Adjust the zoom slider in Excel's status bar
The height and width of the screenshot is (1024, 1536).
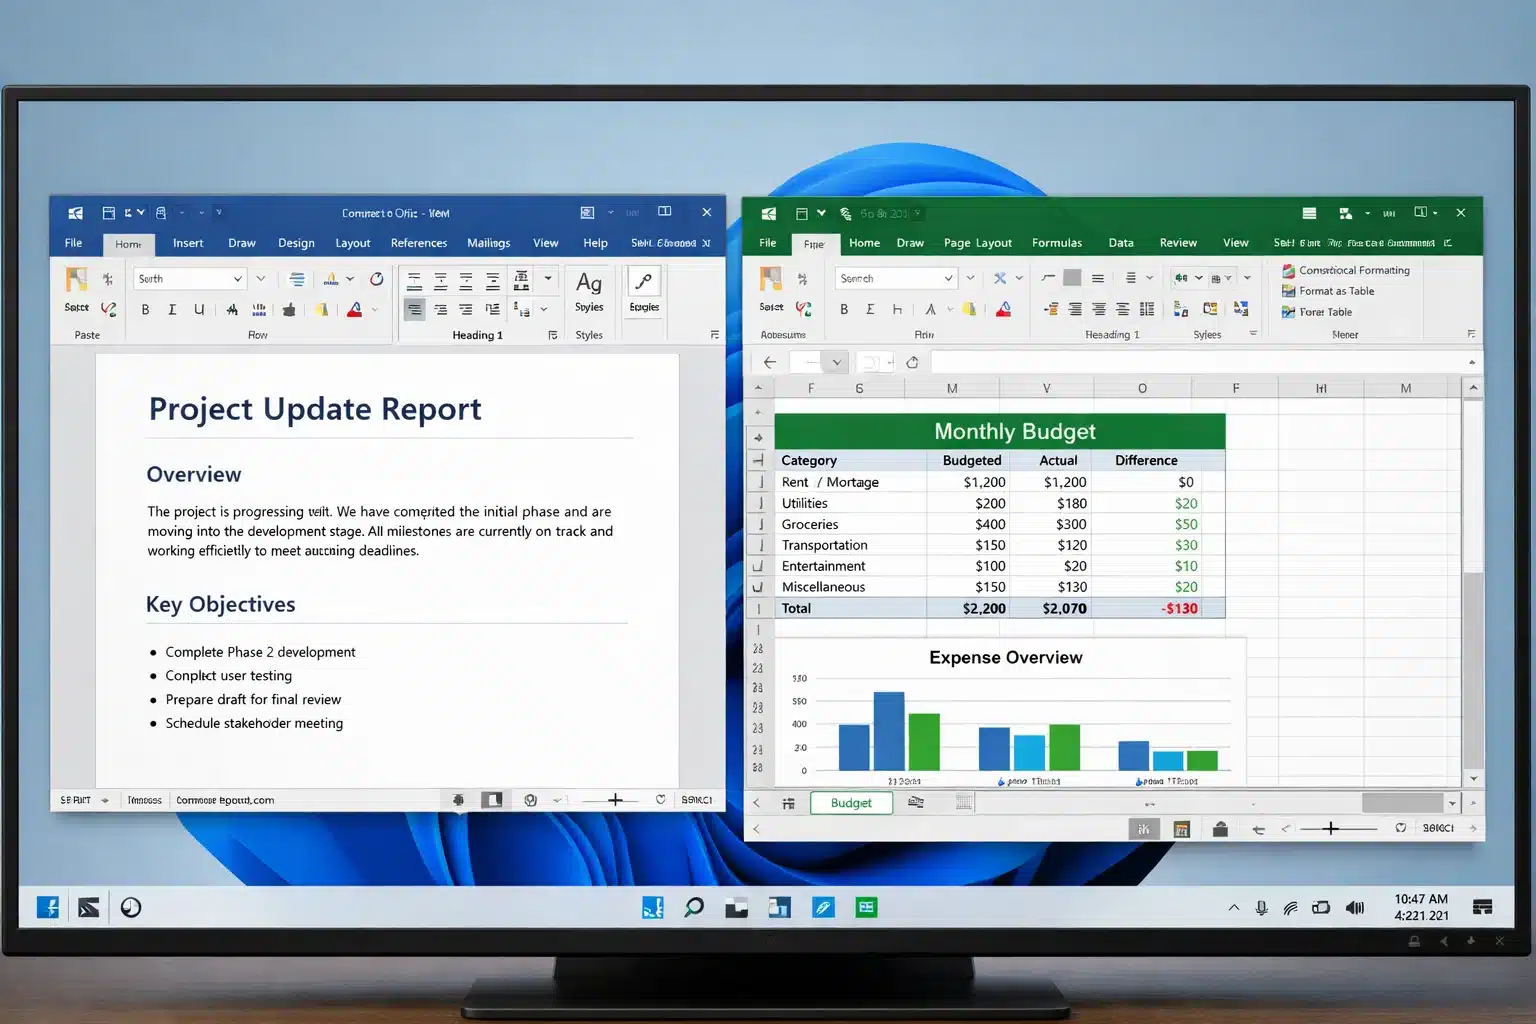click(x=1330, y=827)
